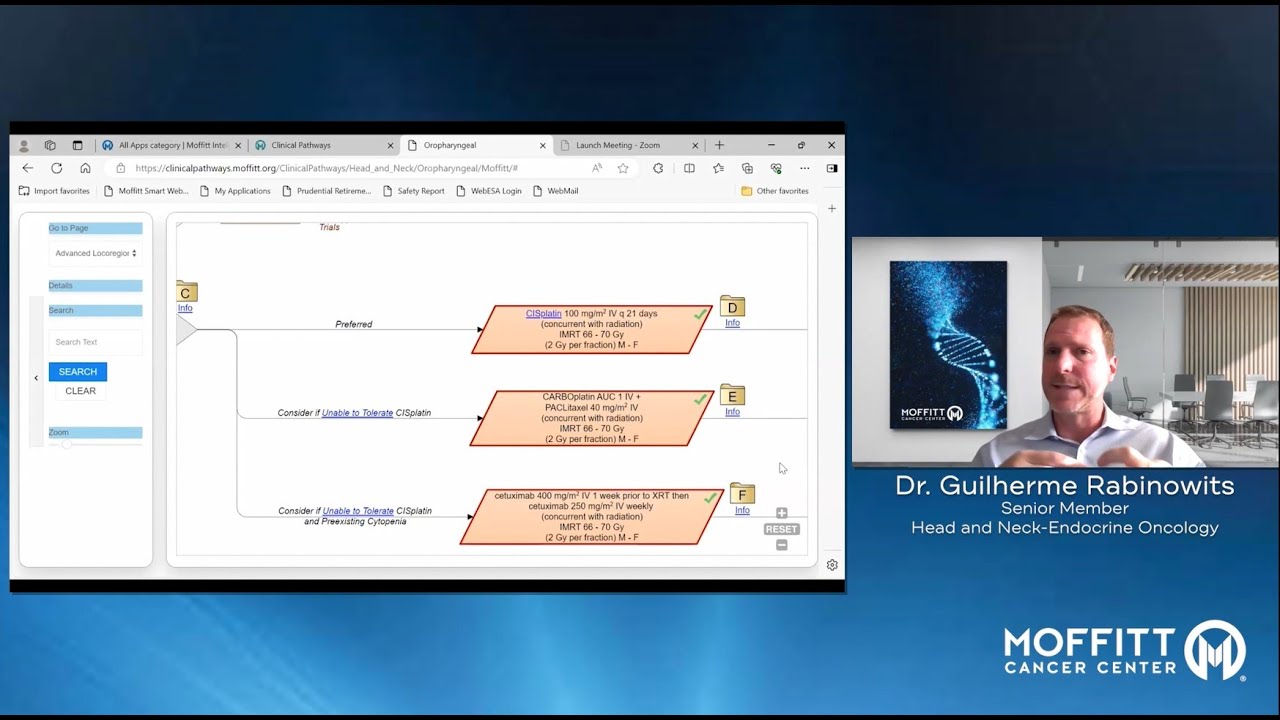Click the RESET zoom button
Screen dimensions: 1280x720
[781, 529]
